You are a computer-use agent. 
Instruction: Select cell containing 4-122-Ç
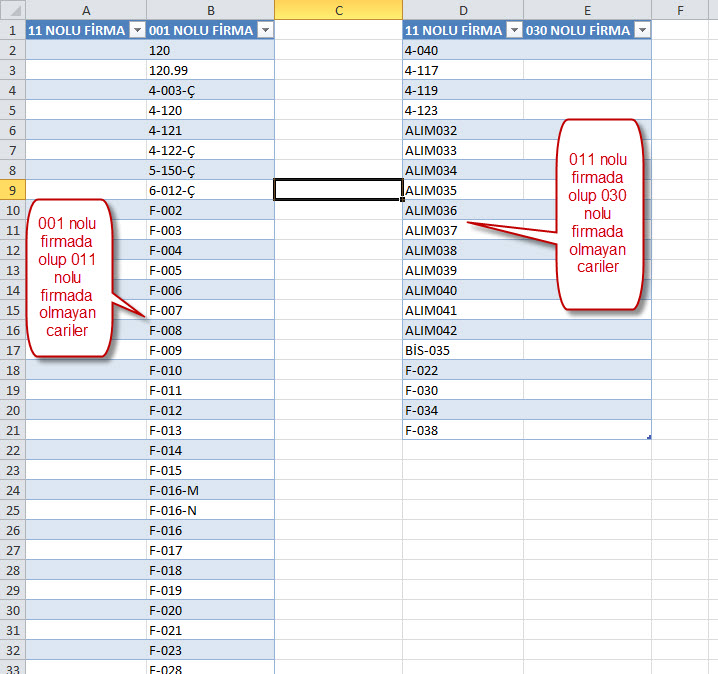pos(211,150)
